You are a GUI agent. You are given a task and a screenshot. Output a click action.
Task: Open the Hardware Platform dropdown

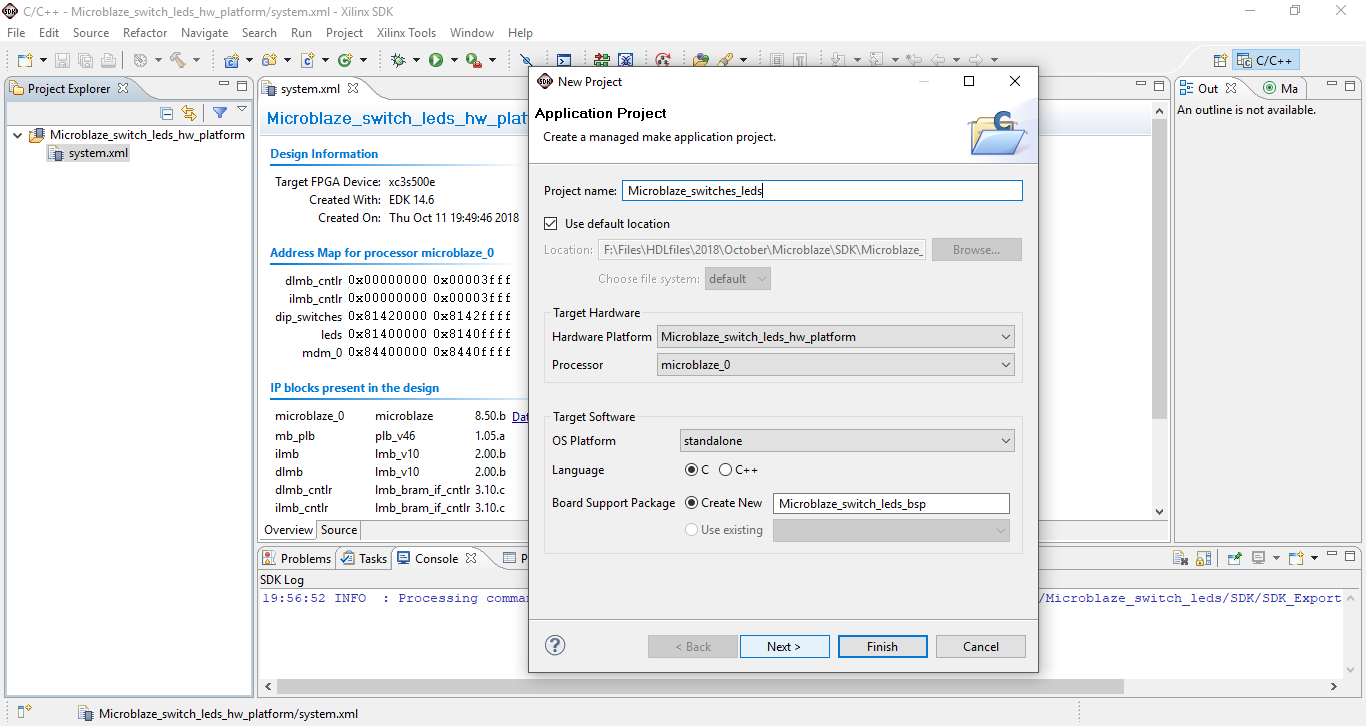[x=836, y=337]
